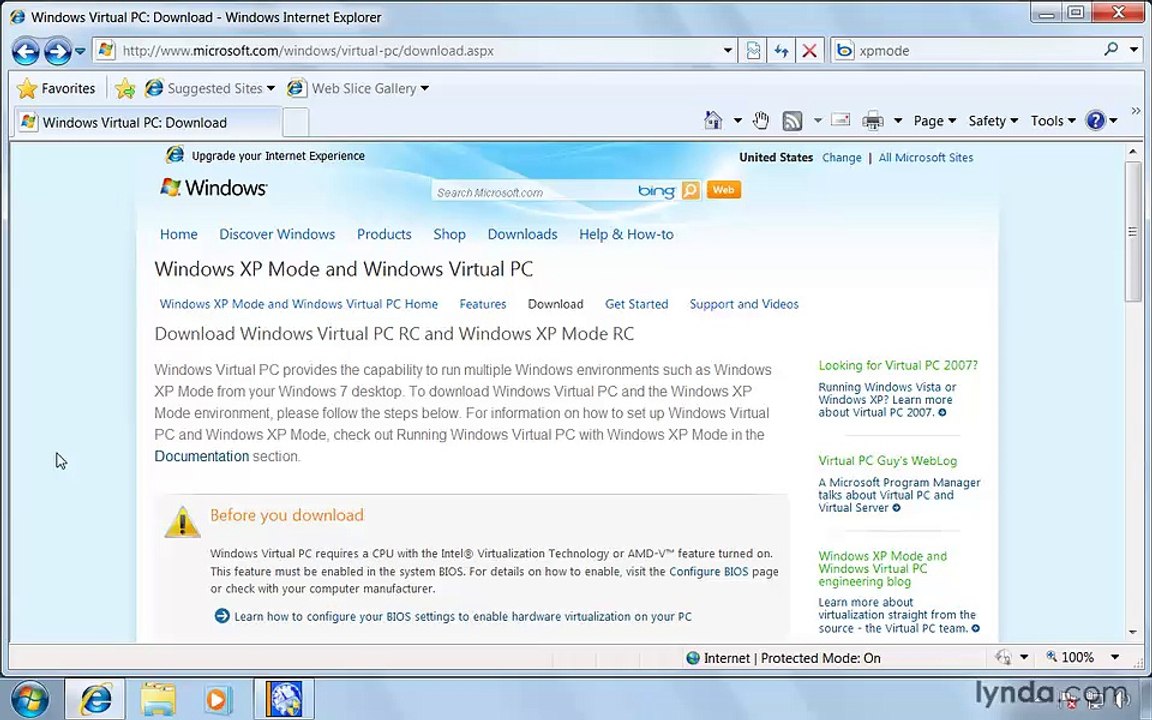1152x720 pixels.
Task: Open the Page menu
Action: pyautogui.click(x=935, y=121)
